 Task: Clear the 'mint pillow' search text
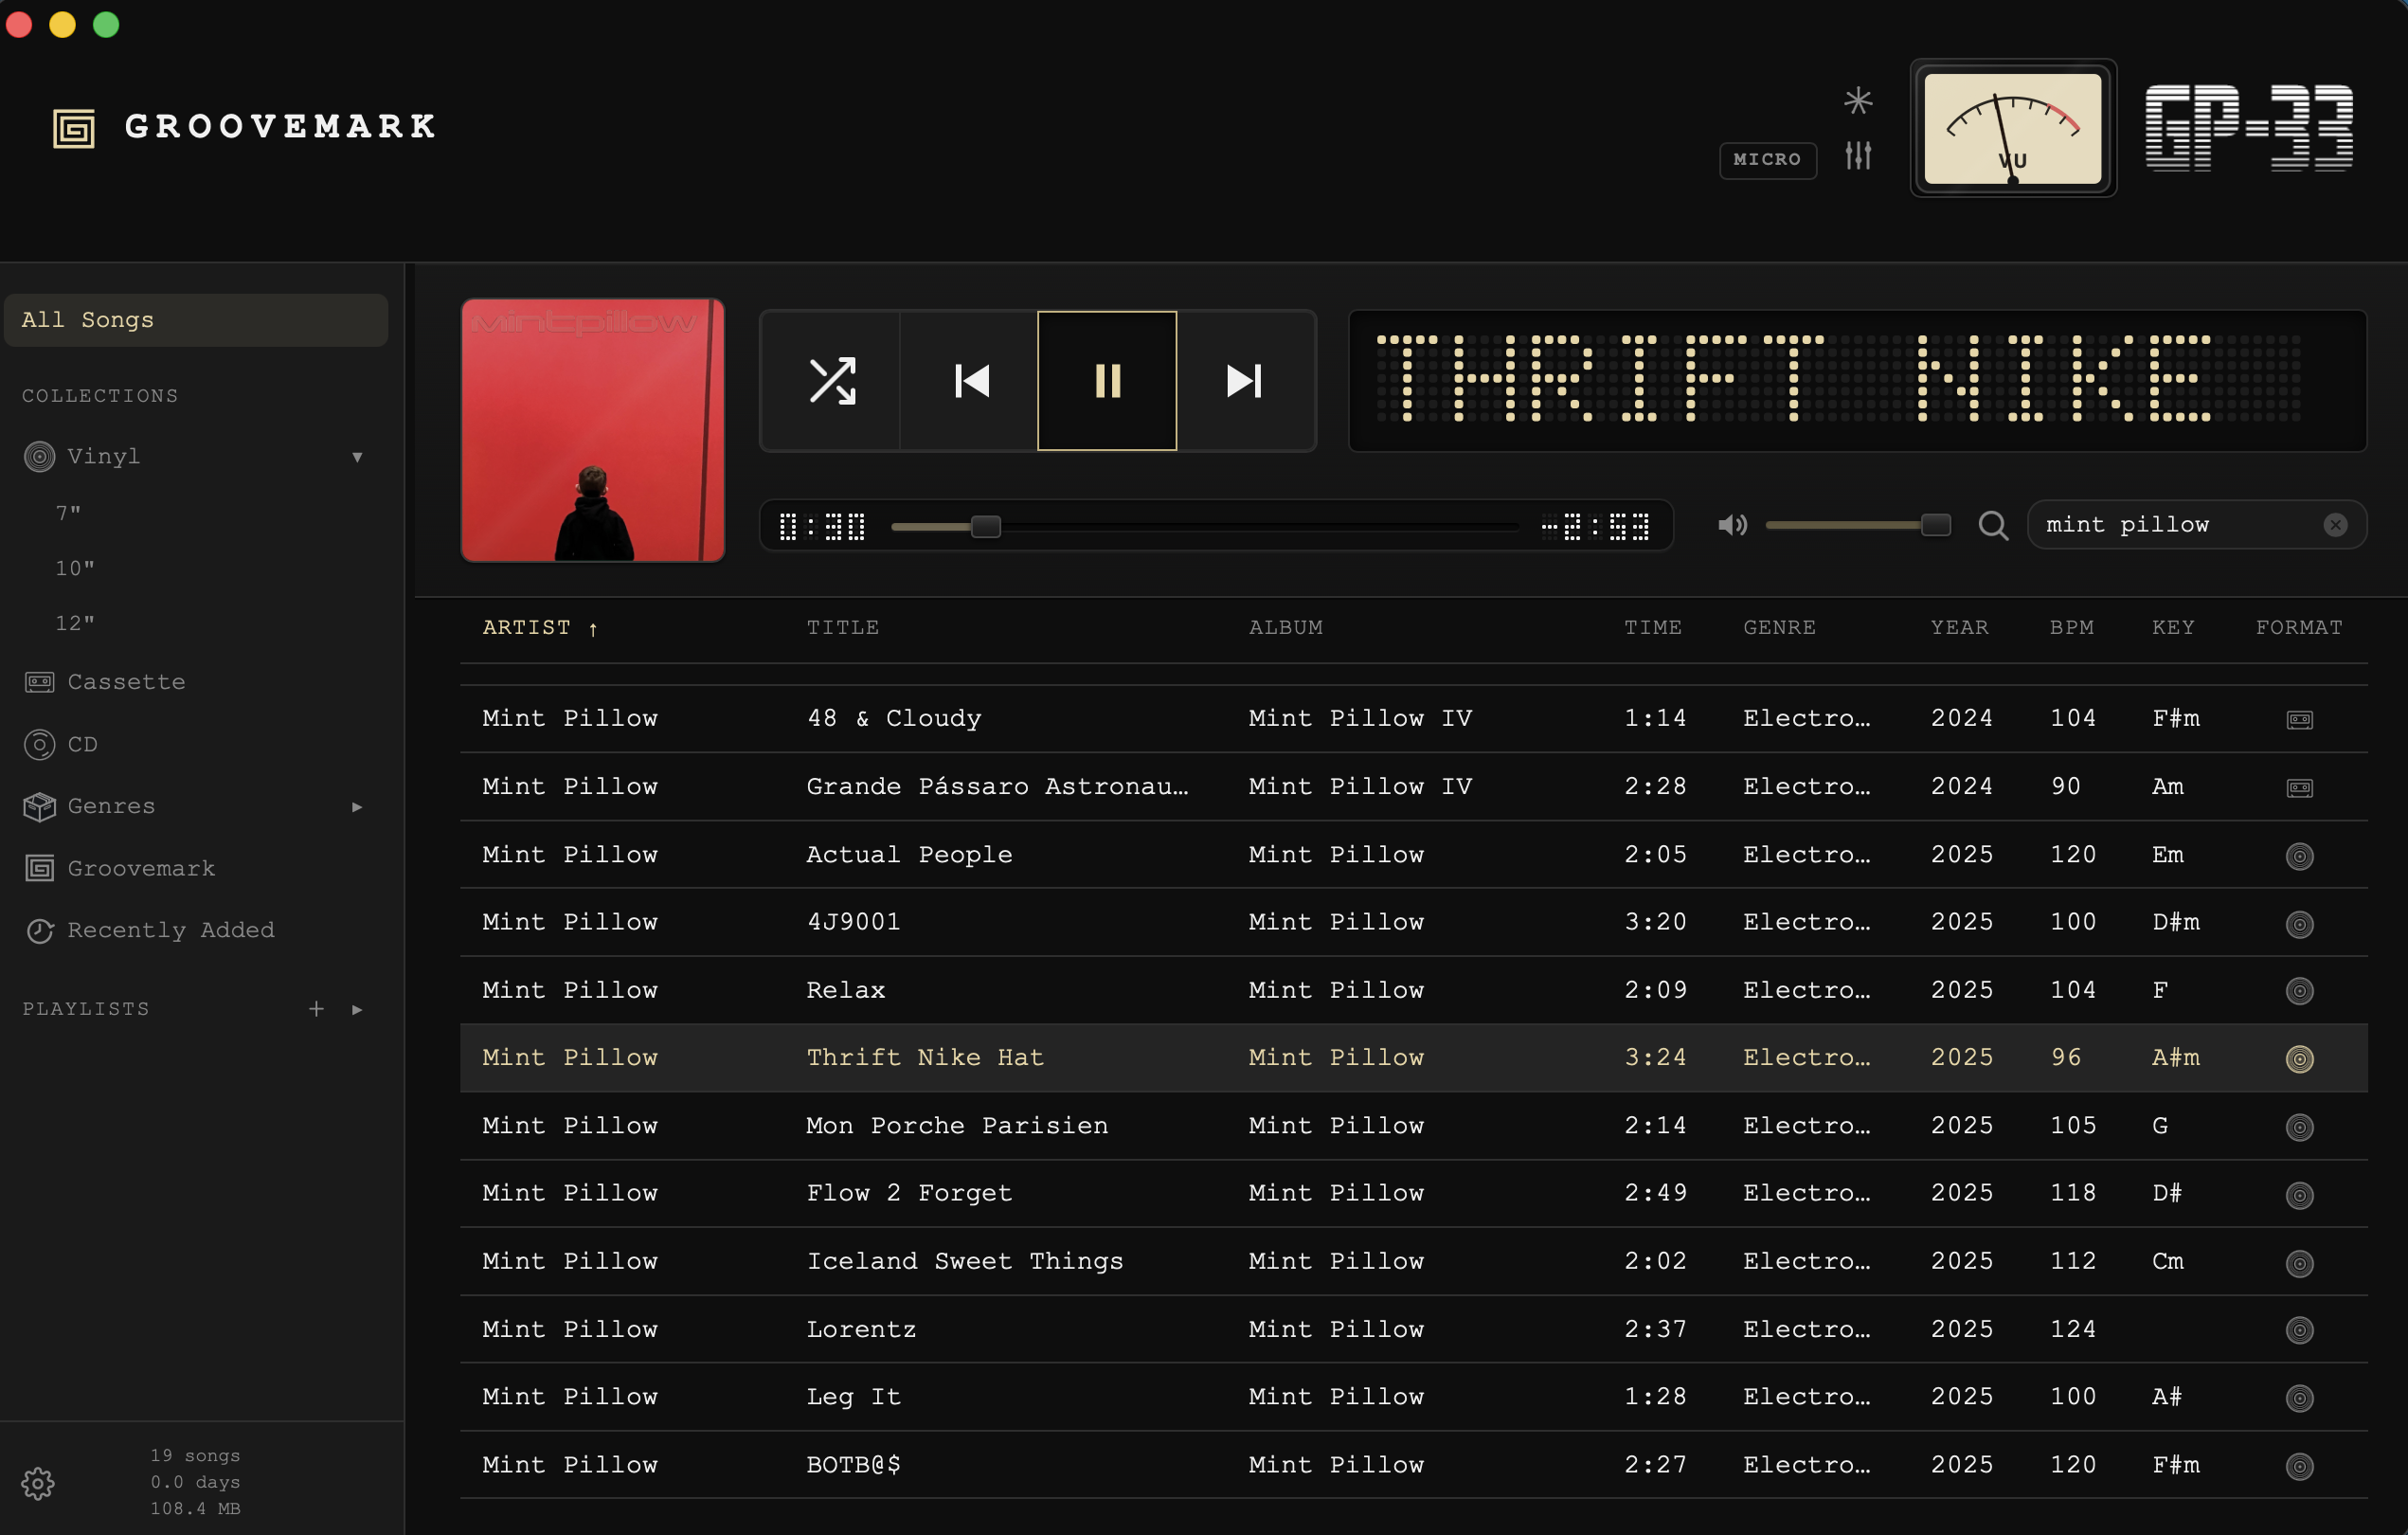coord(2335,525)
